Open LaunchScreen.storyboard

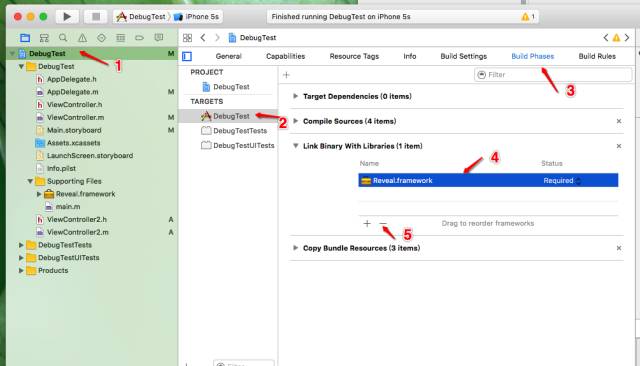point(84,155)
